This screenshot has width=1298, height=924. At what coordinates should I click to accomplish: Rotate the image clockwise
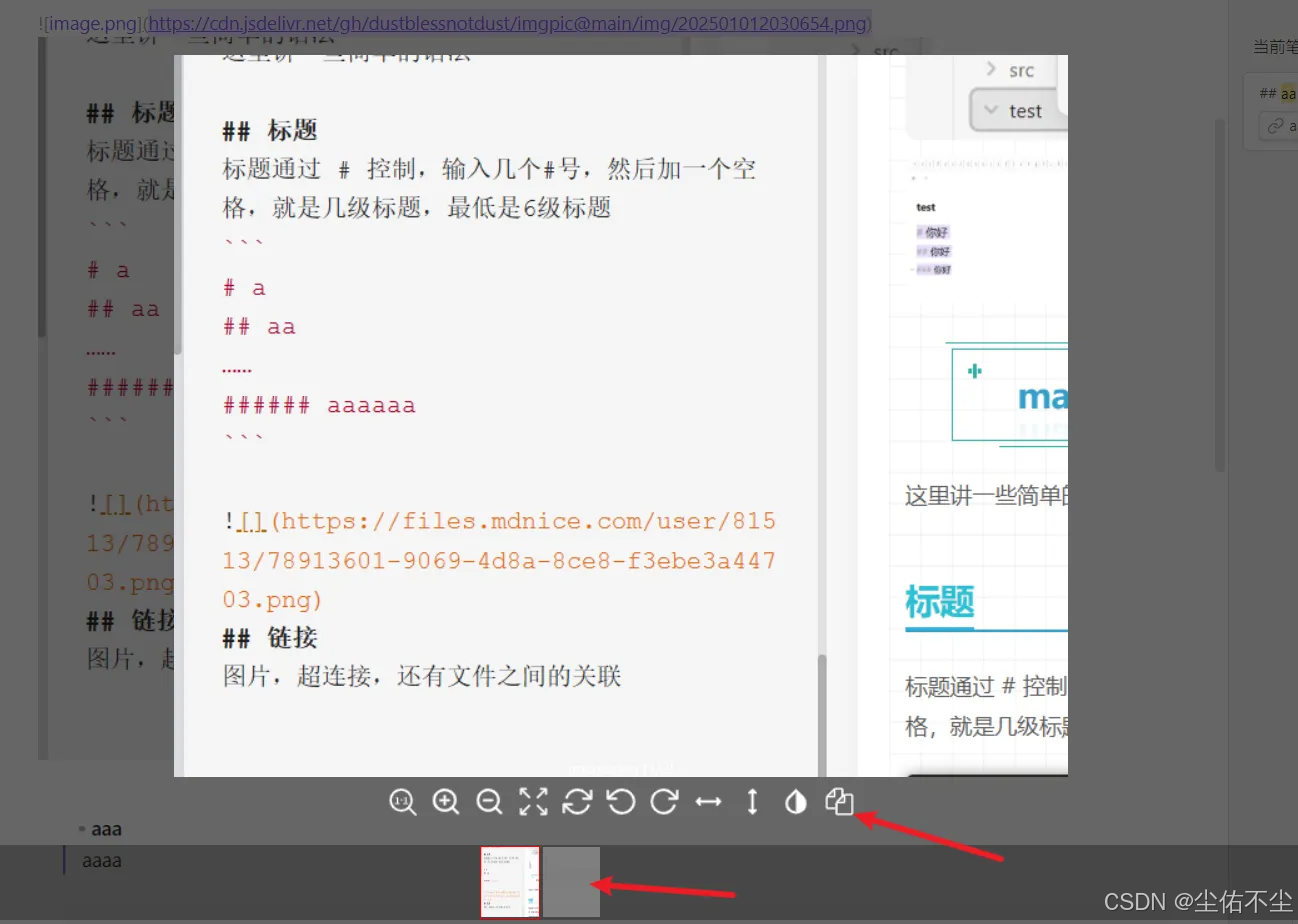(x=665, y=802)
